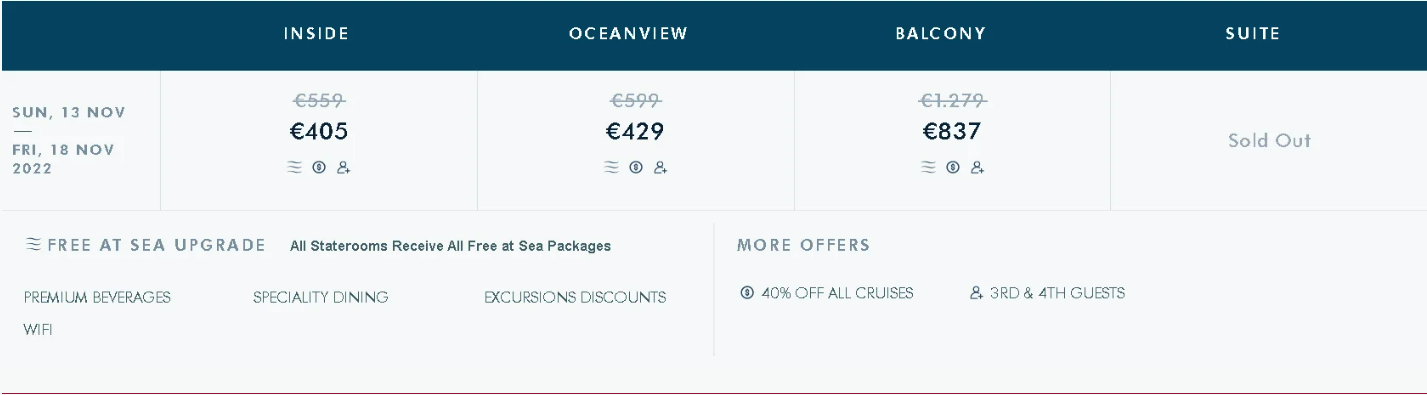Open the 3rd & 4th Guests offer

click(x=1047, y=293)
